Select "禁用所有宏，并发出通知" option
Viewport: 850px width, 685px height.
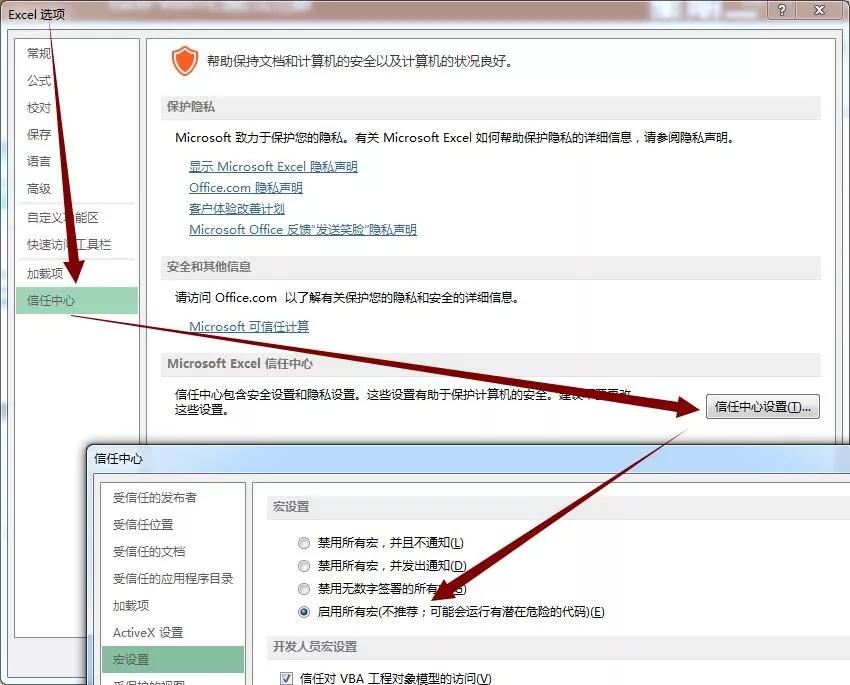click(x=303, y=565)
